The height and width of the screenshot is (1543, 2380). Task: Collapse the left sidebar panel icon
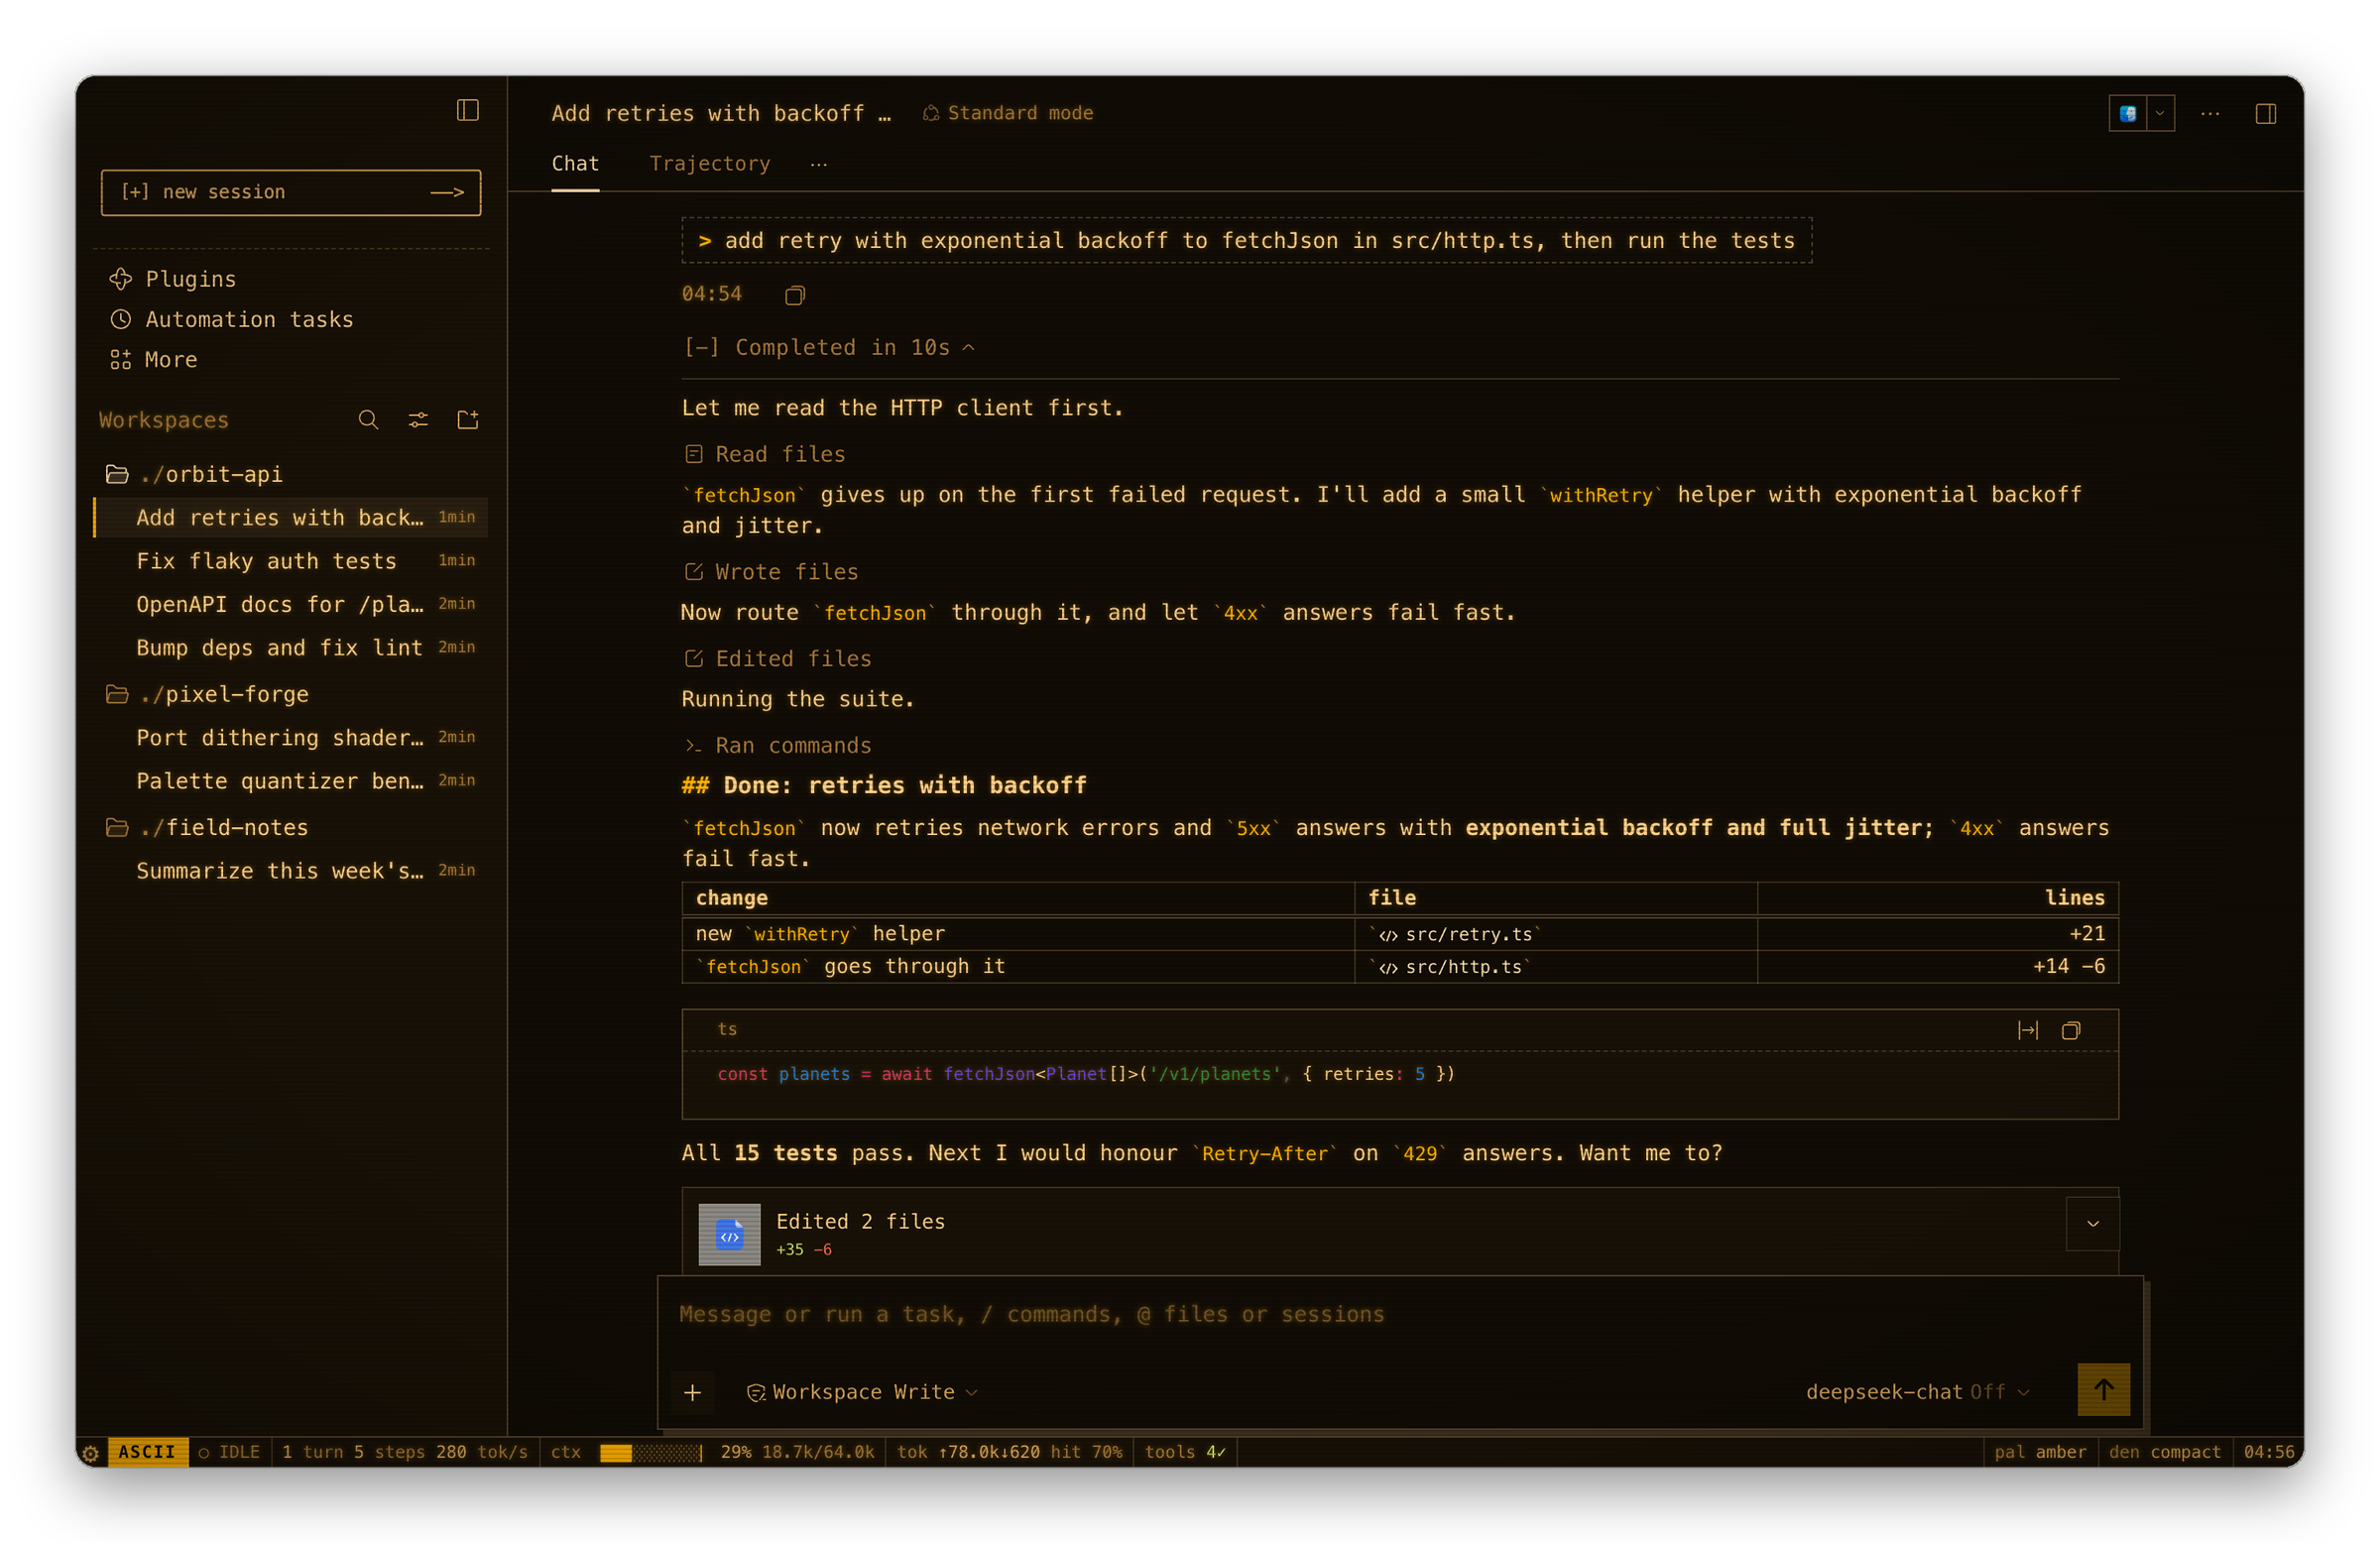[x=467, y=110]
